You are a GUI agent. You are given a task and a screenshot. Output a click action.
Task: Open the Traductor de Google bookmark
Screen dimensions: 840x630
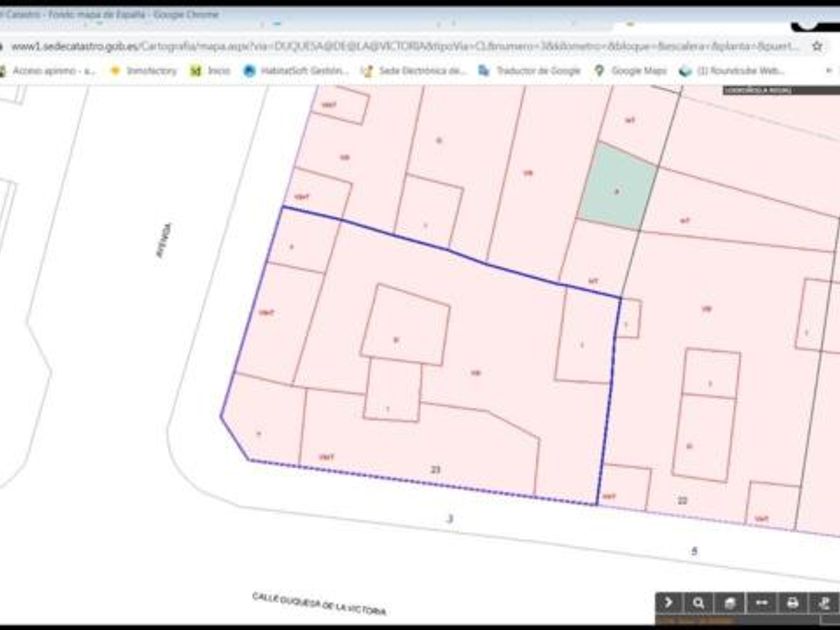(529, 71)
